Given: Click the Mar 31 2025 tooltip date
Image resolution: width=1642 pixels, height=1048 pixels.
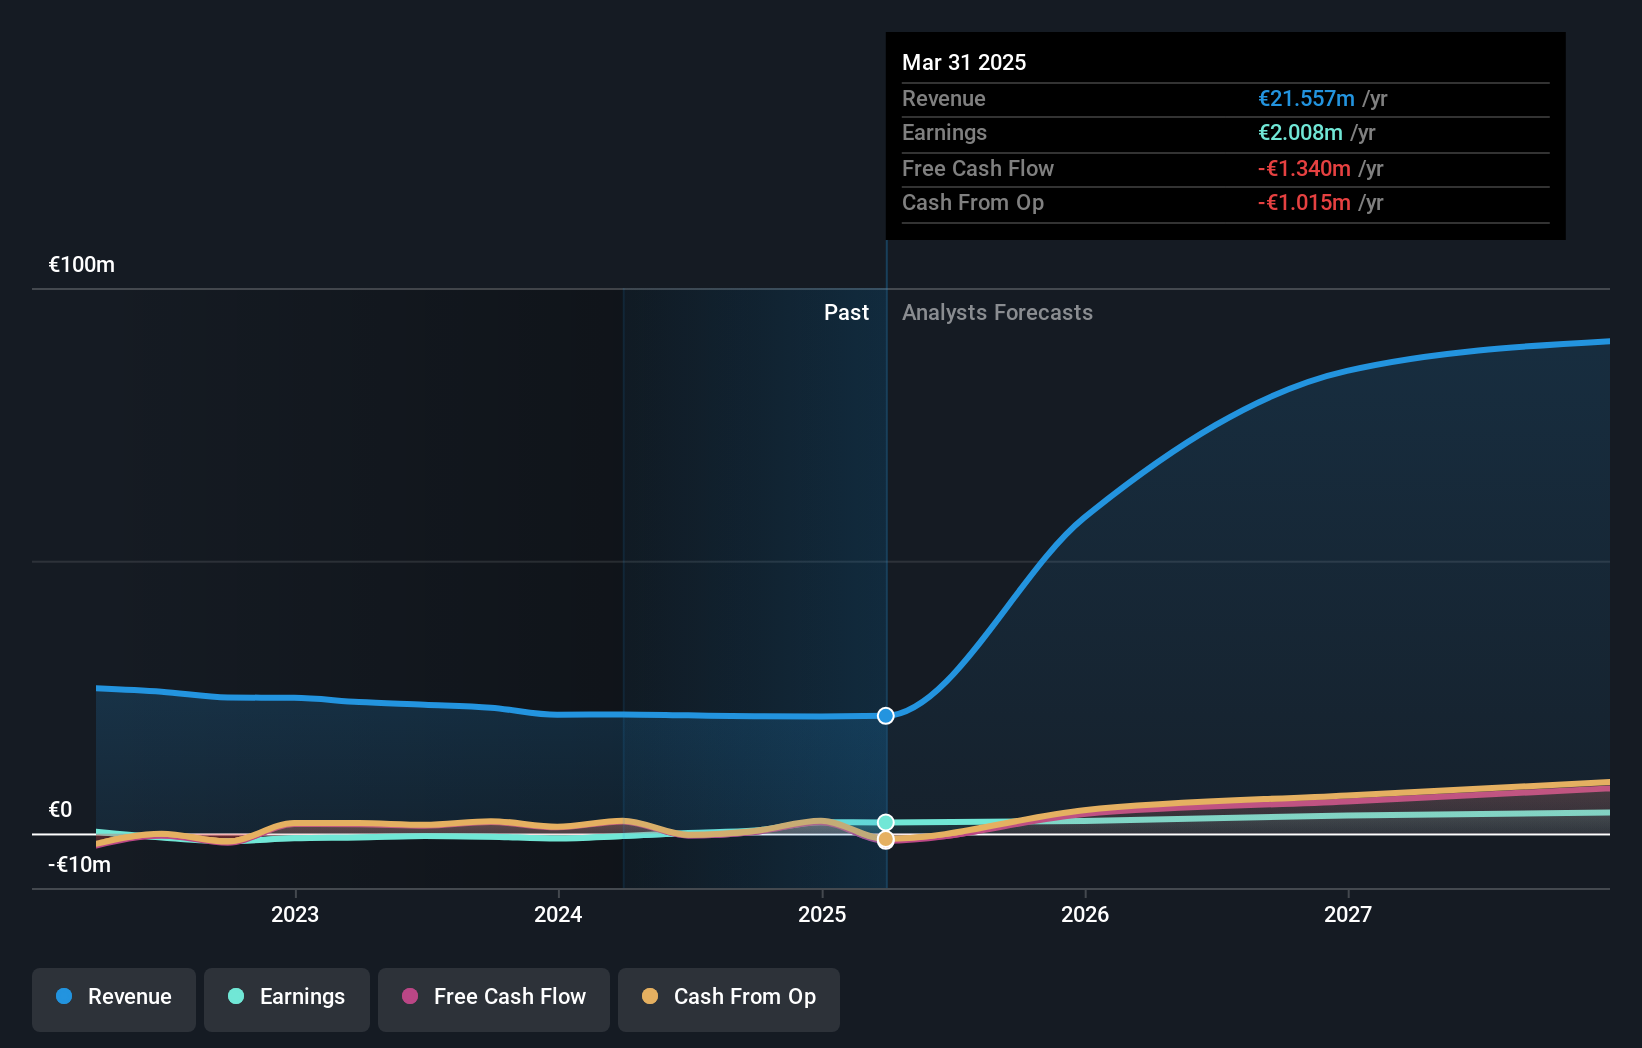Looking at the screenshot, I should pos(964,62).
